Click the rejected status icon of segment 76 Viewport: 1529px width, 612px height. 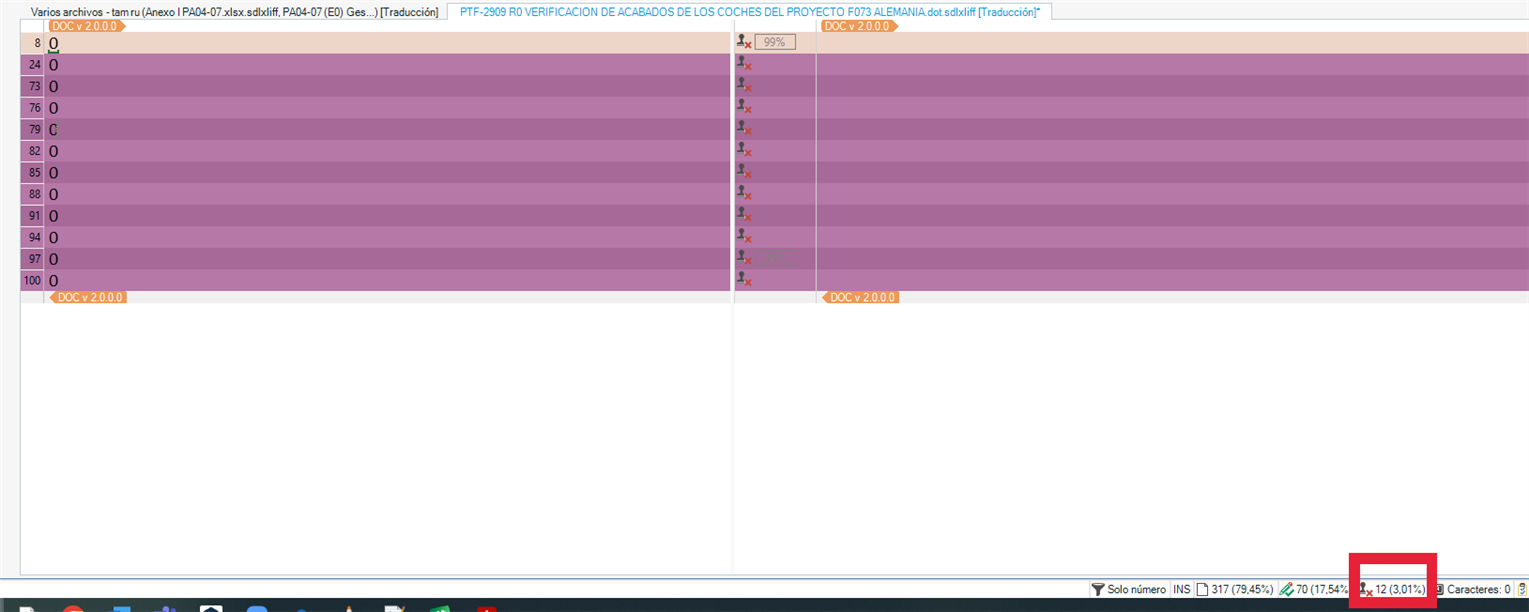point(744,107)
